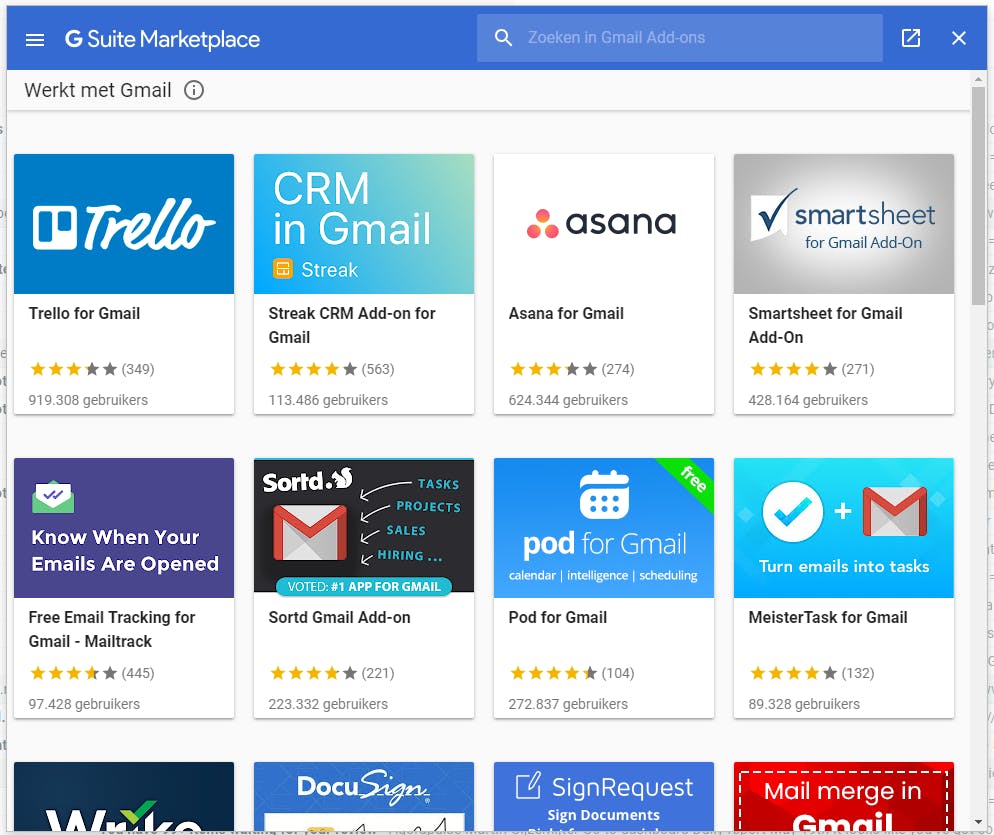
Task: Click the Werkt met Gmail heading
Action: click(x=98, y=90)
